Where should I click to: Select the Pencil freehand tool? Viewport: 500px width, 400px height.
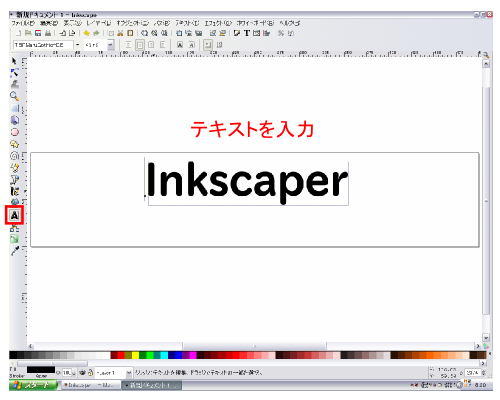click(x=15, y=167)
